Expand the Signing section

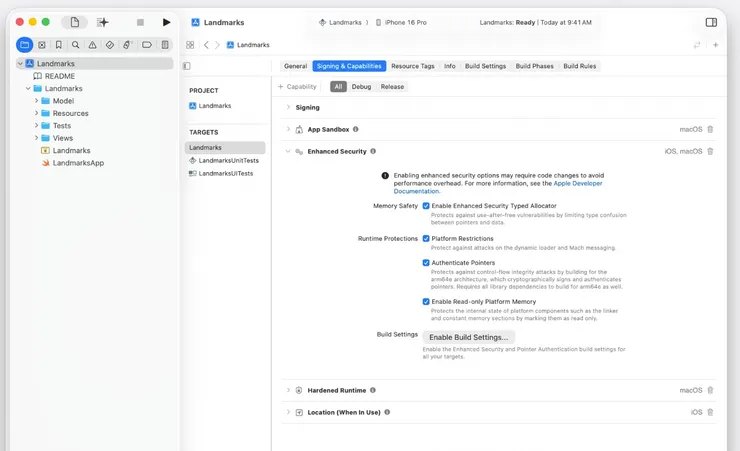point(288,107)
